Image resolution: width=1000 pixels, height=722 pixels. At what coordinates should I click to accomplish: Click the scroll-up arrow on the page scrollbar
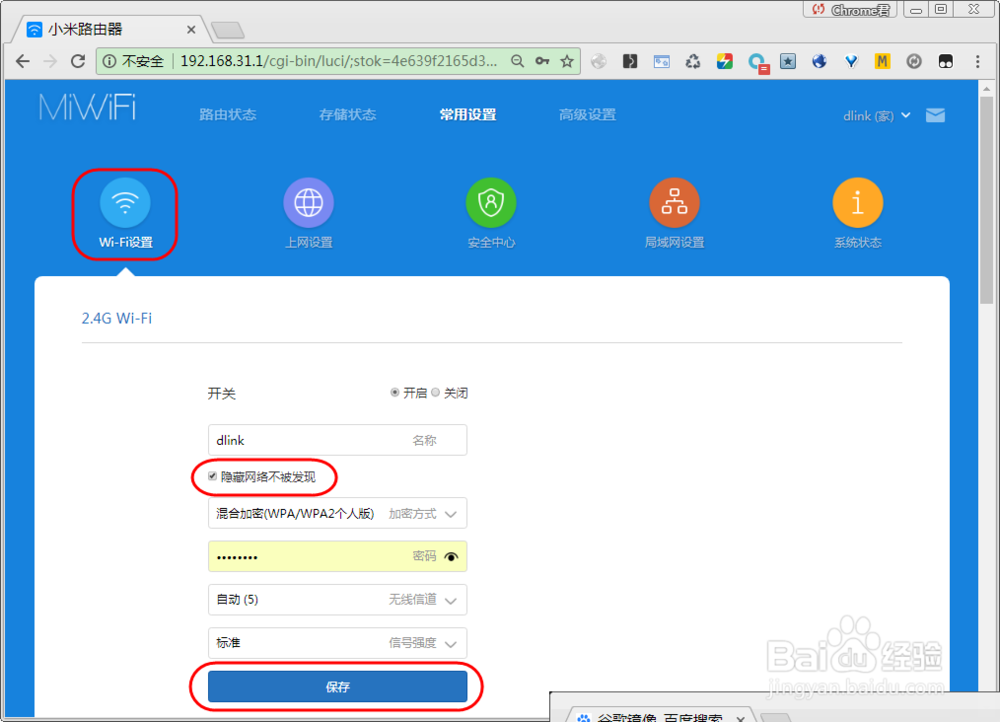tap(987, 89)
